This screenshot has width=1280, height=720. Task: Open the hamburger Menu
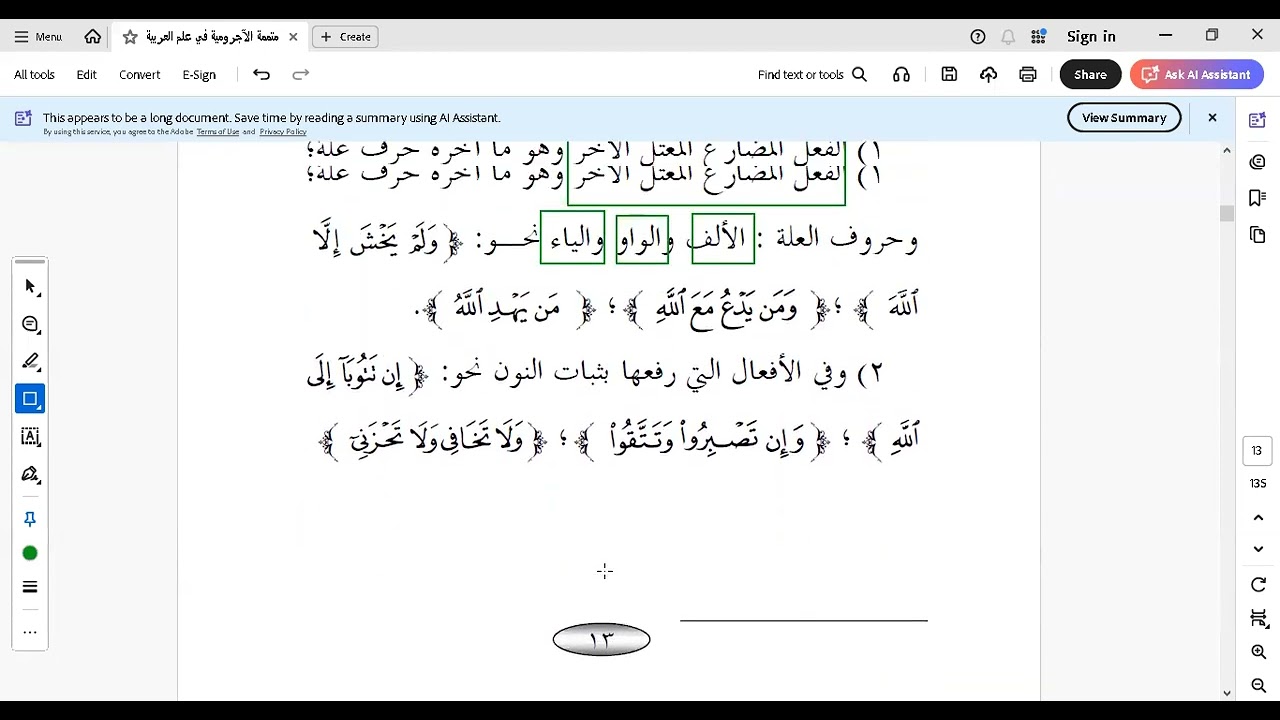[38, 37]
